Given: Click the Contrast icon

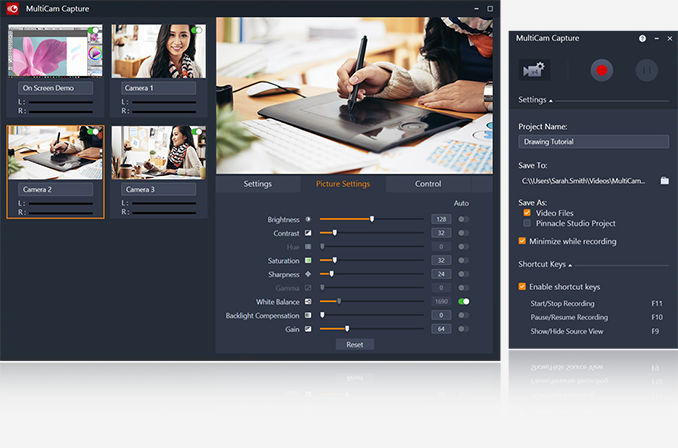Looking at the screenshot, I should [308, 233].
